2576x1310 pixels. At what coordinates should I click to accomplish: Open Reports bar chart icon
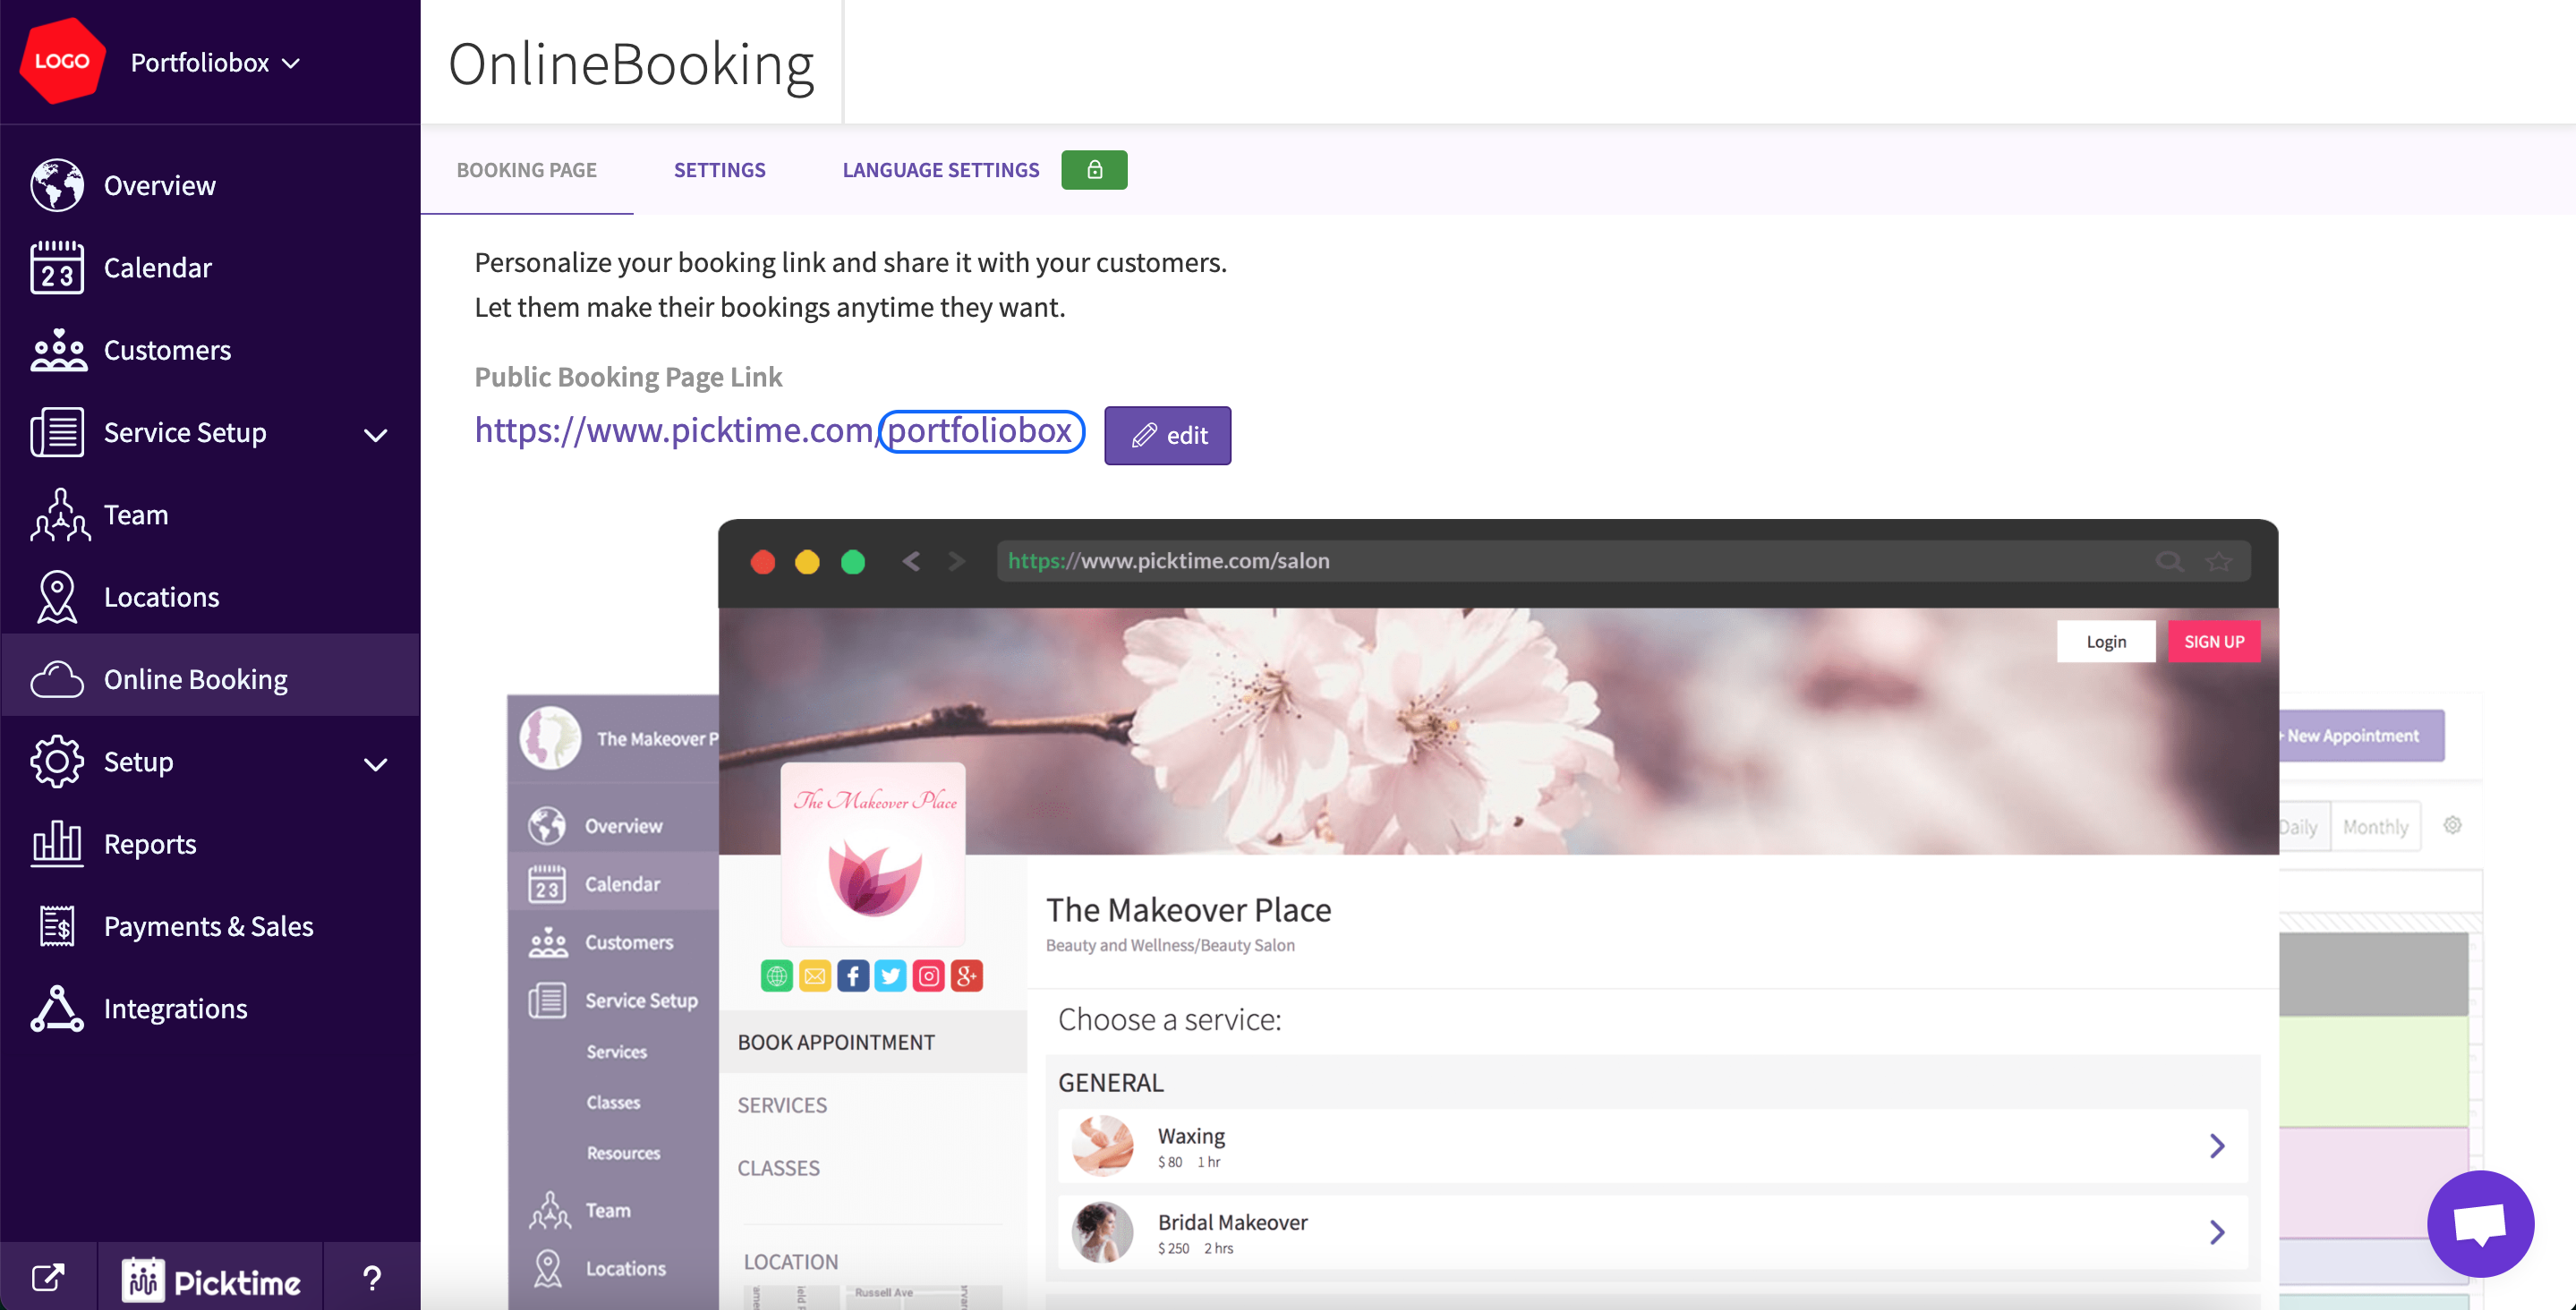point(56,844)
